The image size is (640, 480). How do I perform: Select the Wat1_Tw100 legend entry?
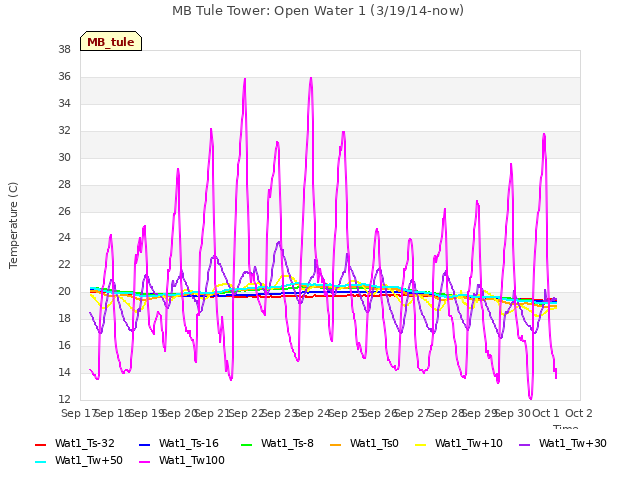click(182, 461)
